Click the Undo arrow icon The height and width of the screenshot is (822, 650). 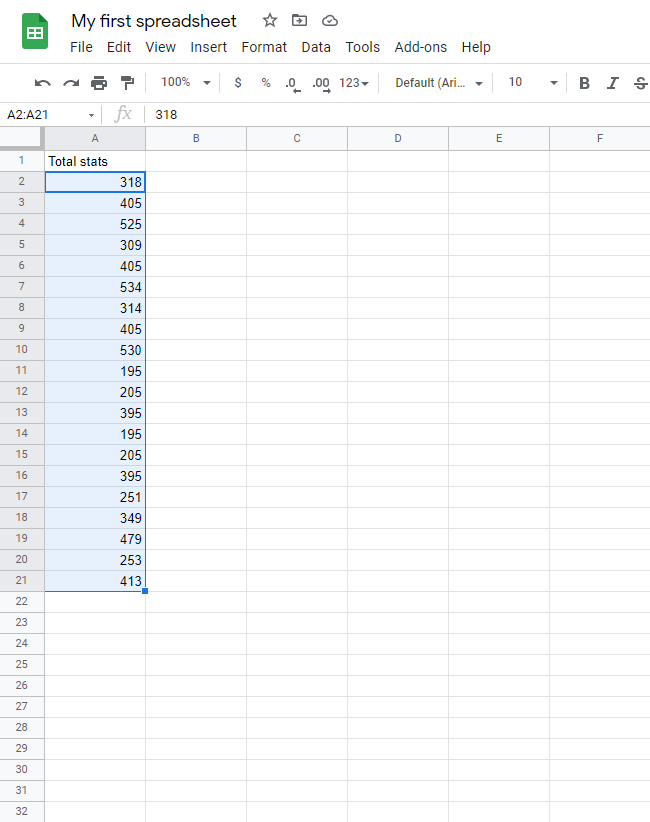[42, 83]
